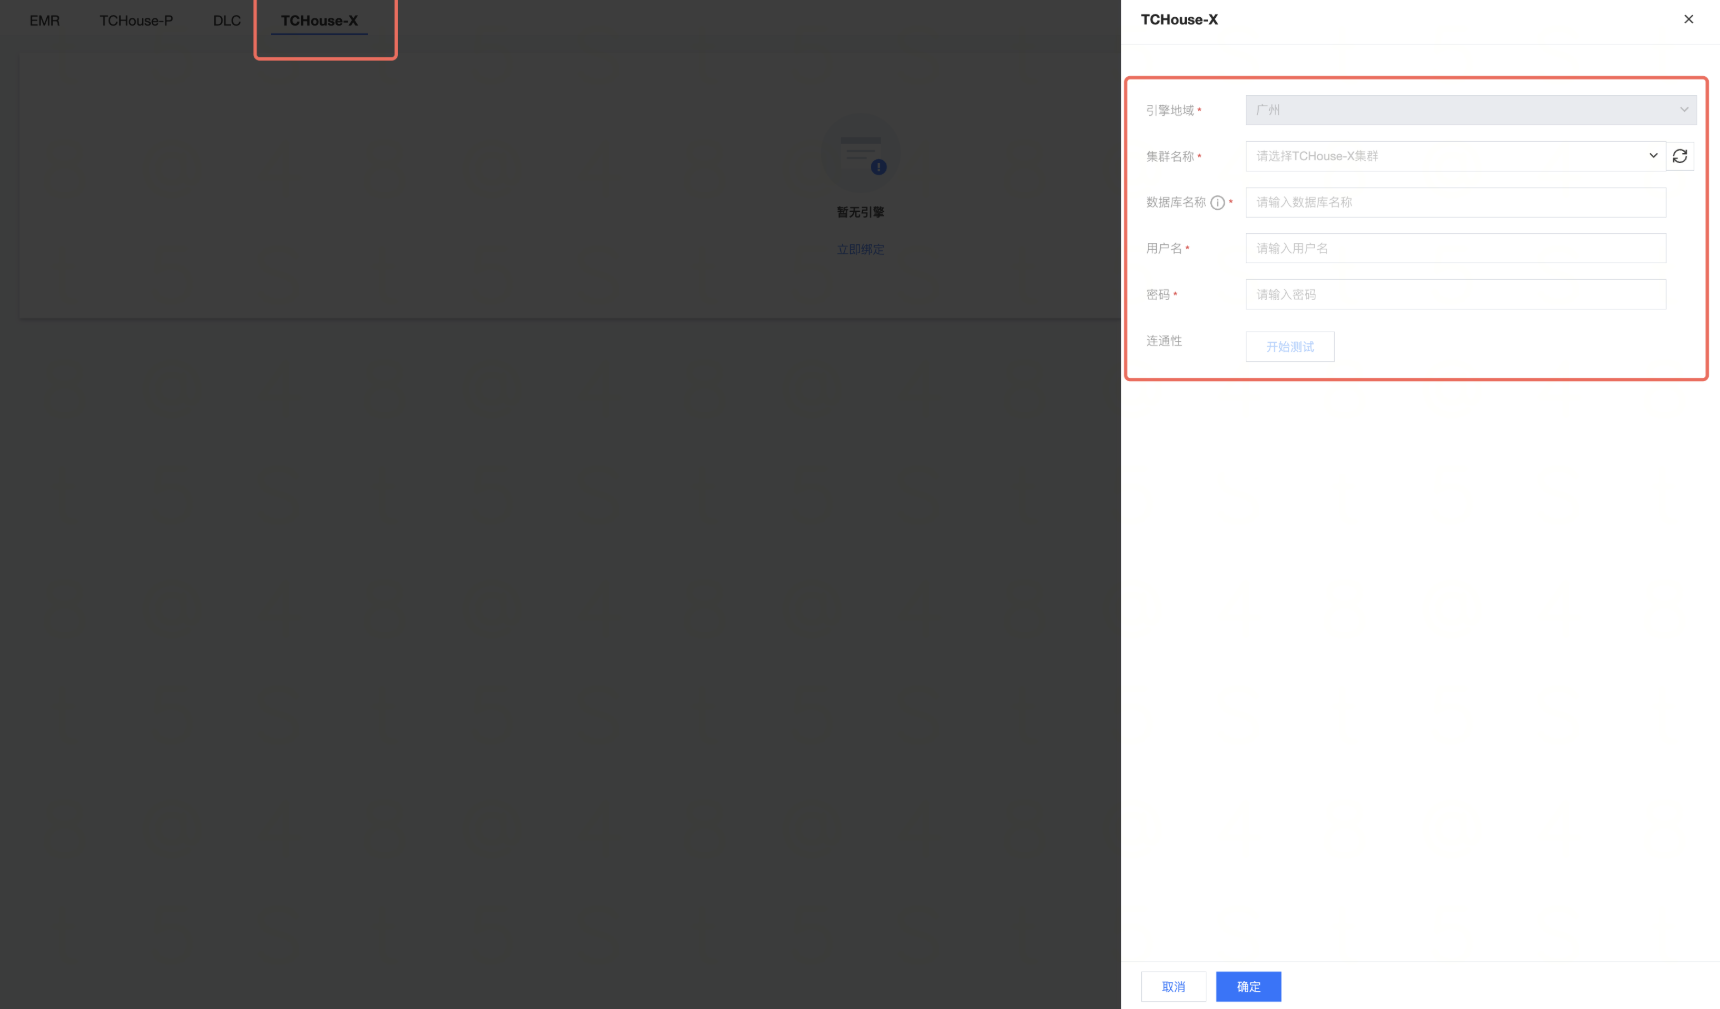Open the 立即绑定 link
This screenshot has width=1720, height=1009.
click(860, 249)
